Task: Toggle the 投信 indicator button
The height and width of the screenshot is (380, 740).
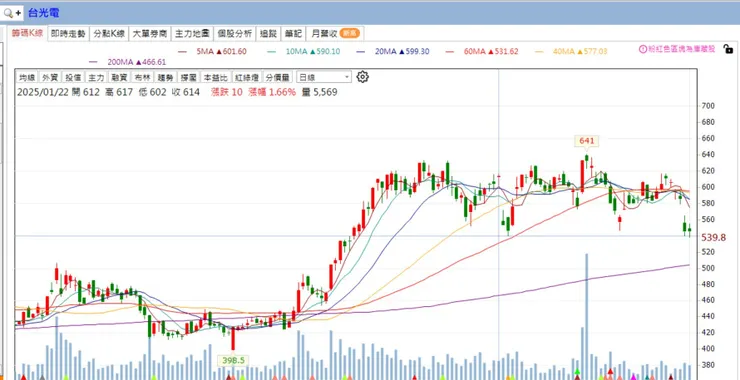Action: (x=73, y=77)
